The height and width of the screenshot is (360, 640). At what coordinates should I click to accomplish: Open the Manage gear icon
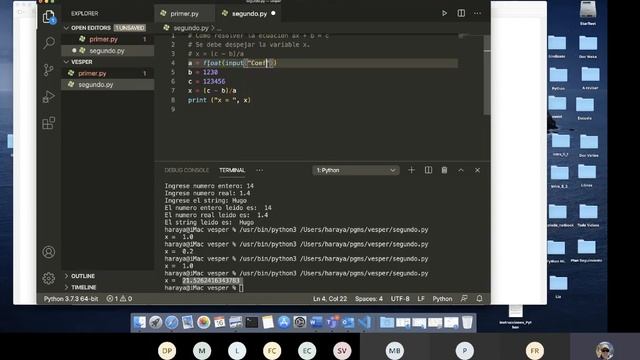49,278
